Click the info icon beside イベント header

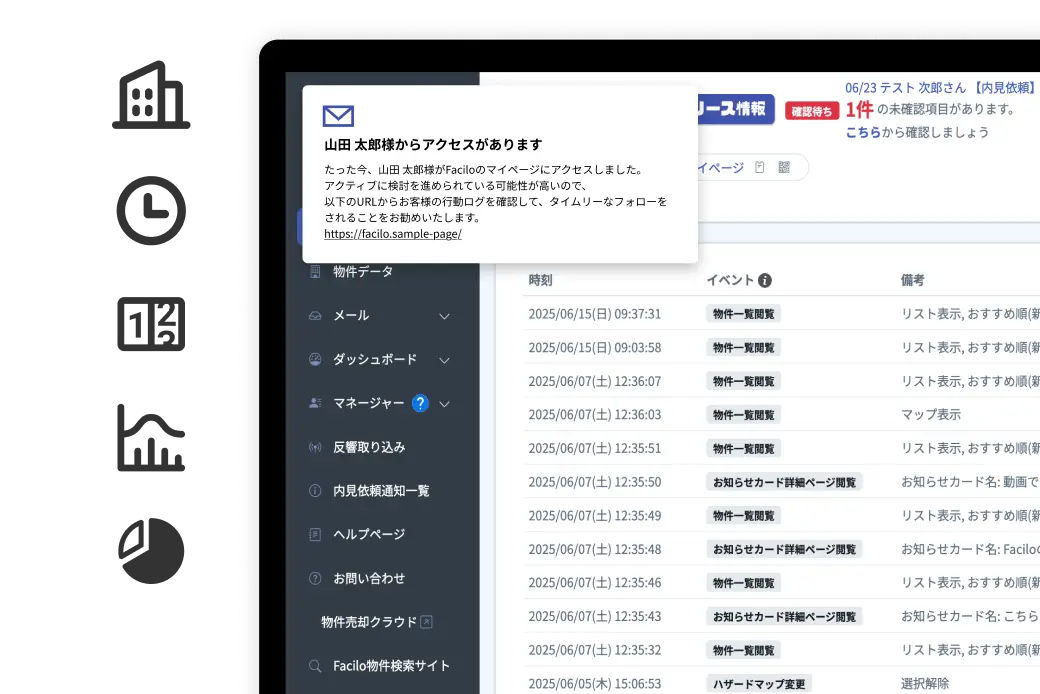click(x=765, y=281)
